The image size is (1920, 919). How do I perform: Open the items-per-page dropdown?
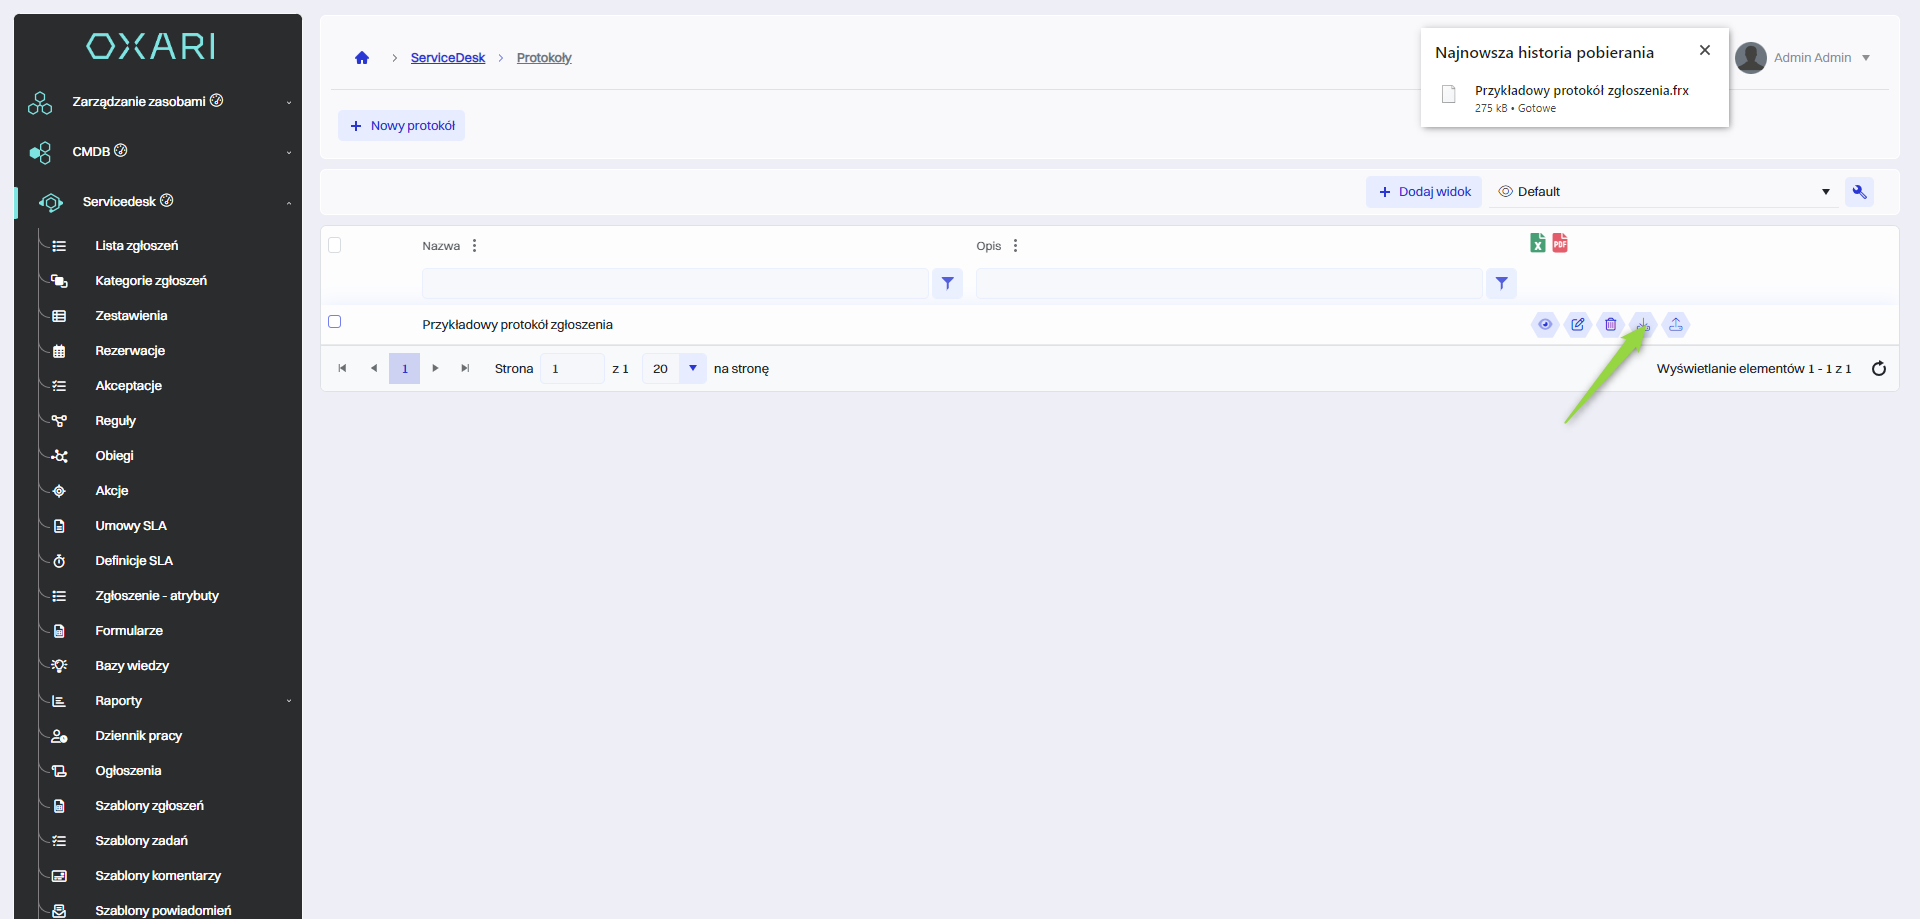692,369
